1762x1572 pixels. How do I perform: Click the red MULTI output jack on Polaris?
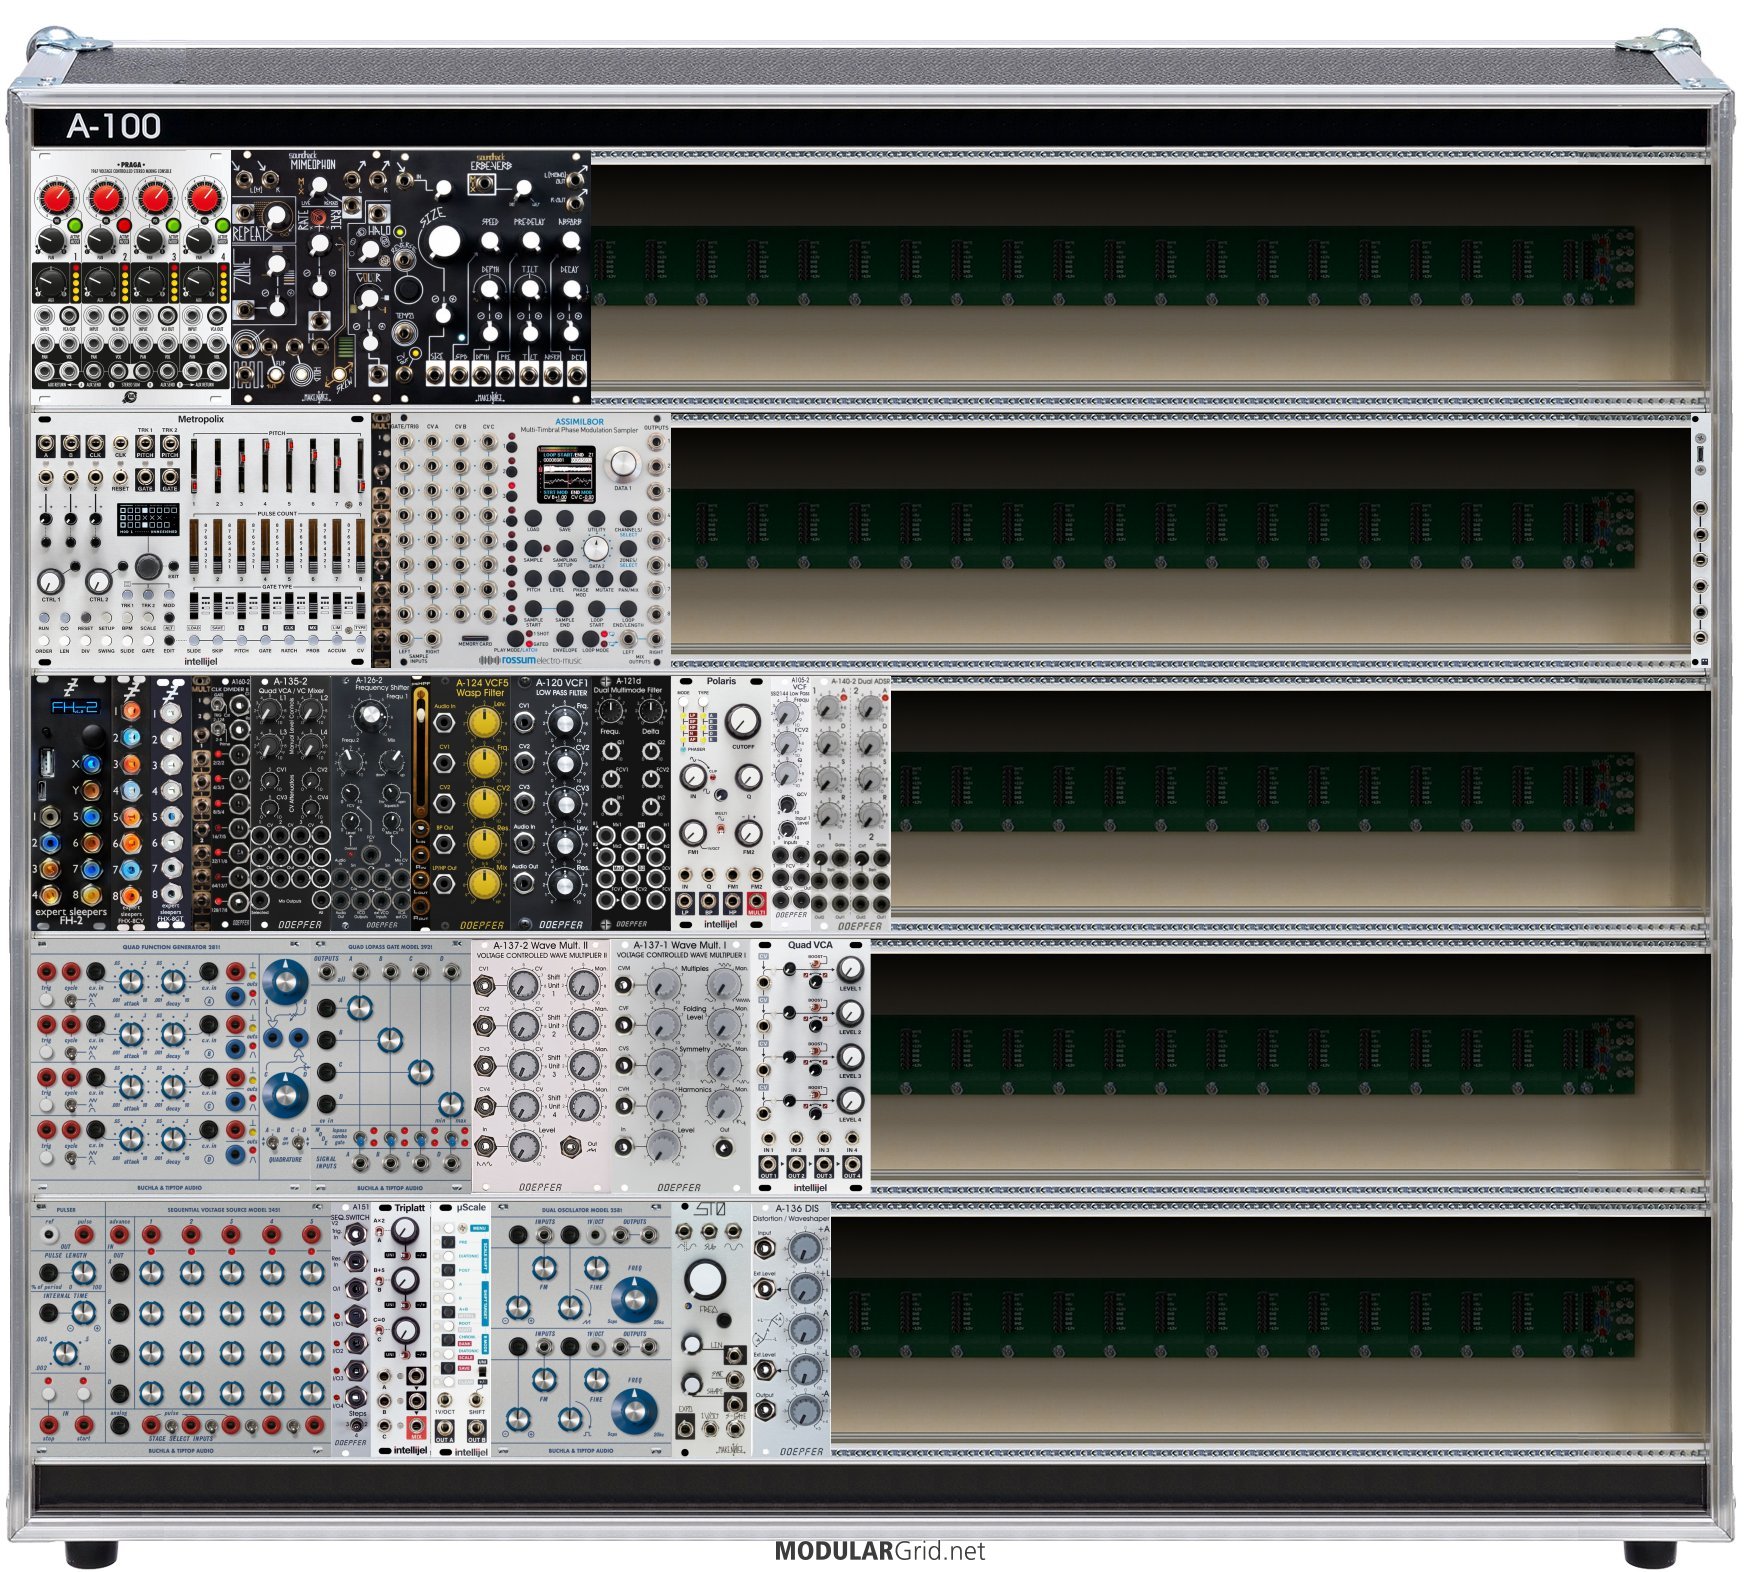757,900
